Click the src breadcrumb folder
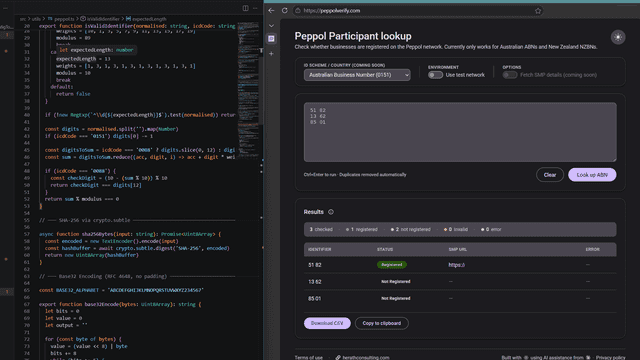640x360 pixels. [x=23, y=19]
